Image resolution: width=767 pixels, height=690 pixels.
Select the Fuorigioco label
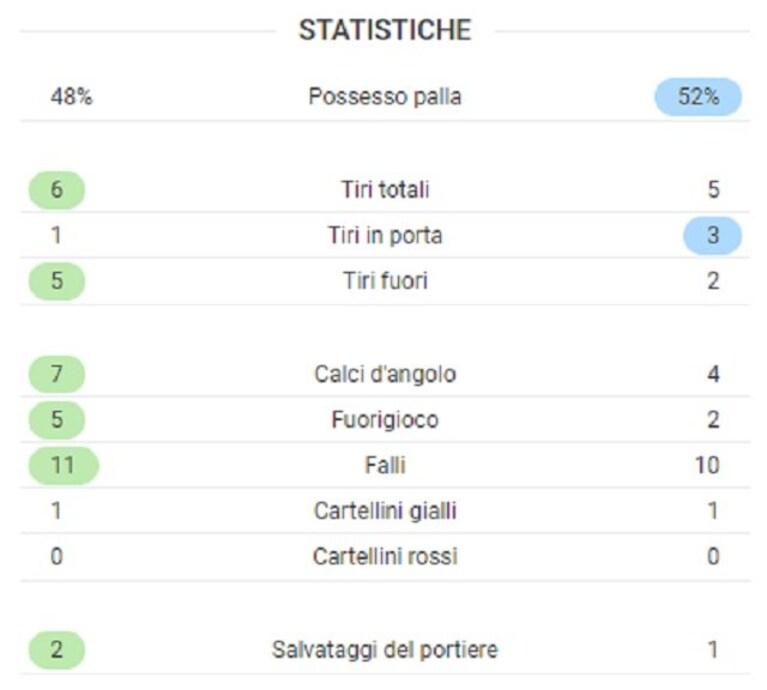tap(385, 420)
